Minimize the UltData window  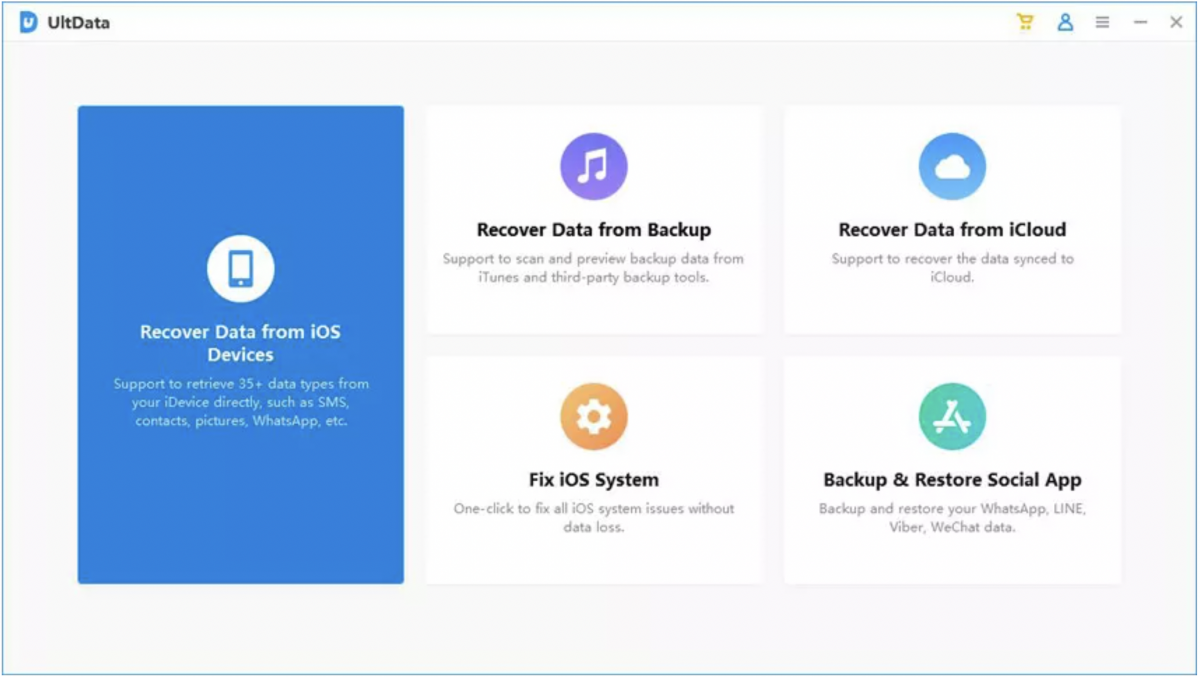pos(1140,22)
